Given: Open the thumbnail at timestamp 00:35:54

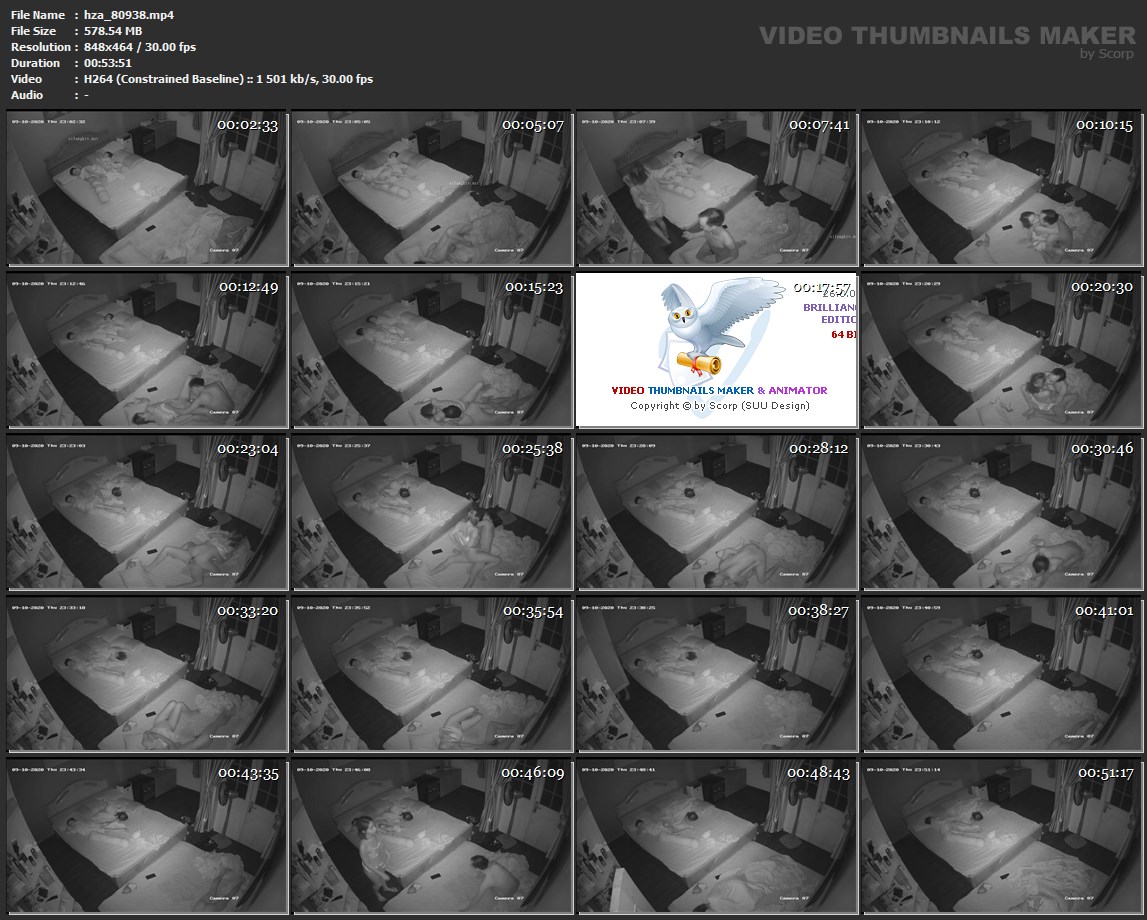Looking at the screenshot, I should (431, 674).
